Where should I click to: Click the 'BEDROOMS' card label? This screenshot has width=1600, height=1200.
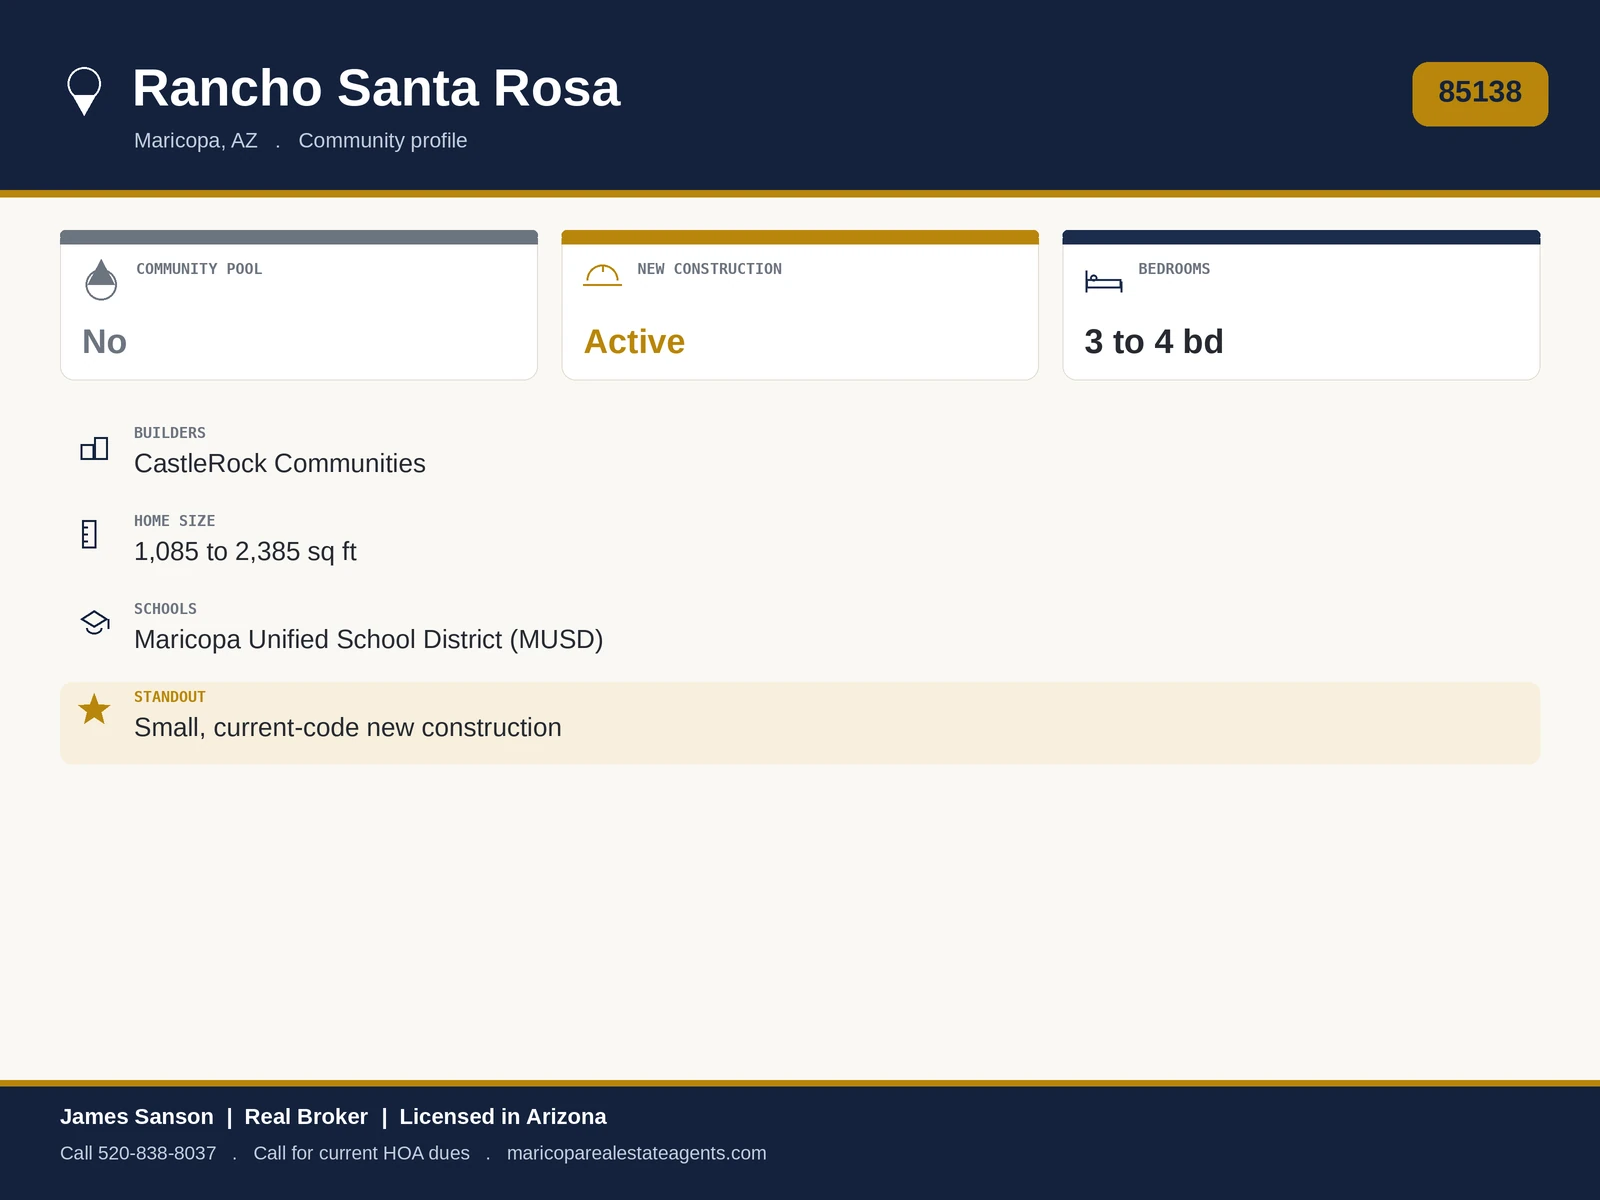[x=1174, y=269]
